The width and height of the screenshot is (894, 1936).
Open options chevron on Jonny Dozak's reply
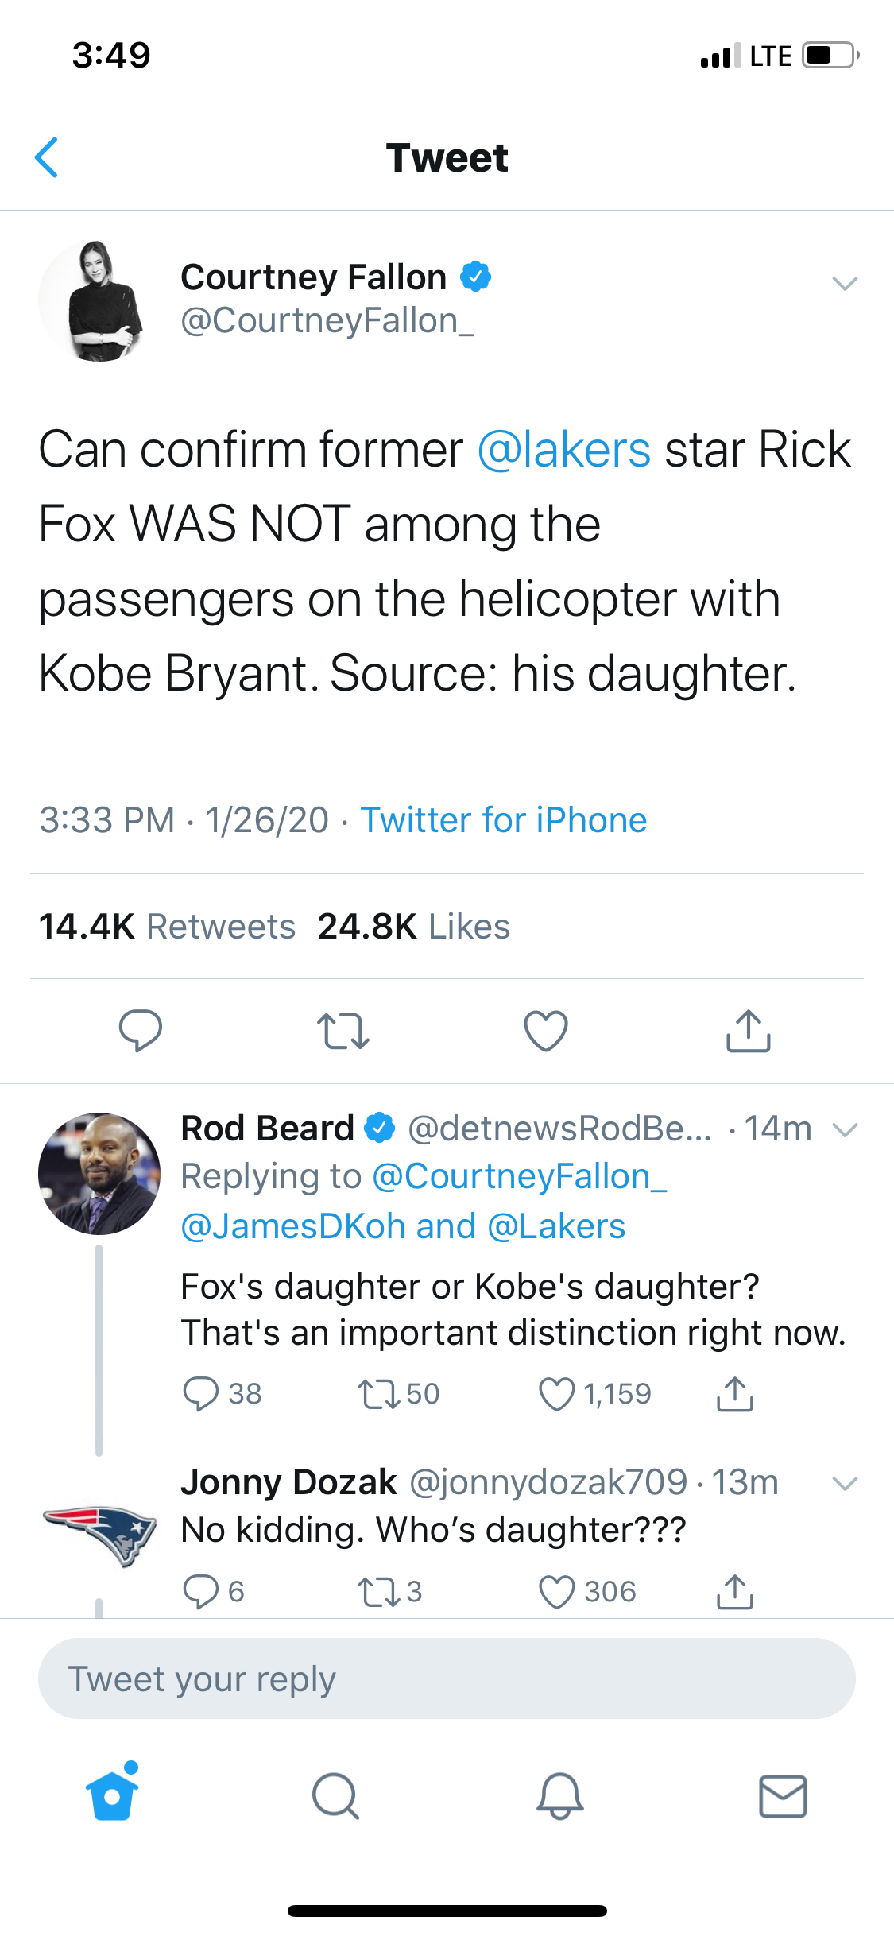pos(845,1483)
